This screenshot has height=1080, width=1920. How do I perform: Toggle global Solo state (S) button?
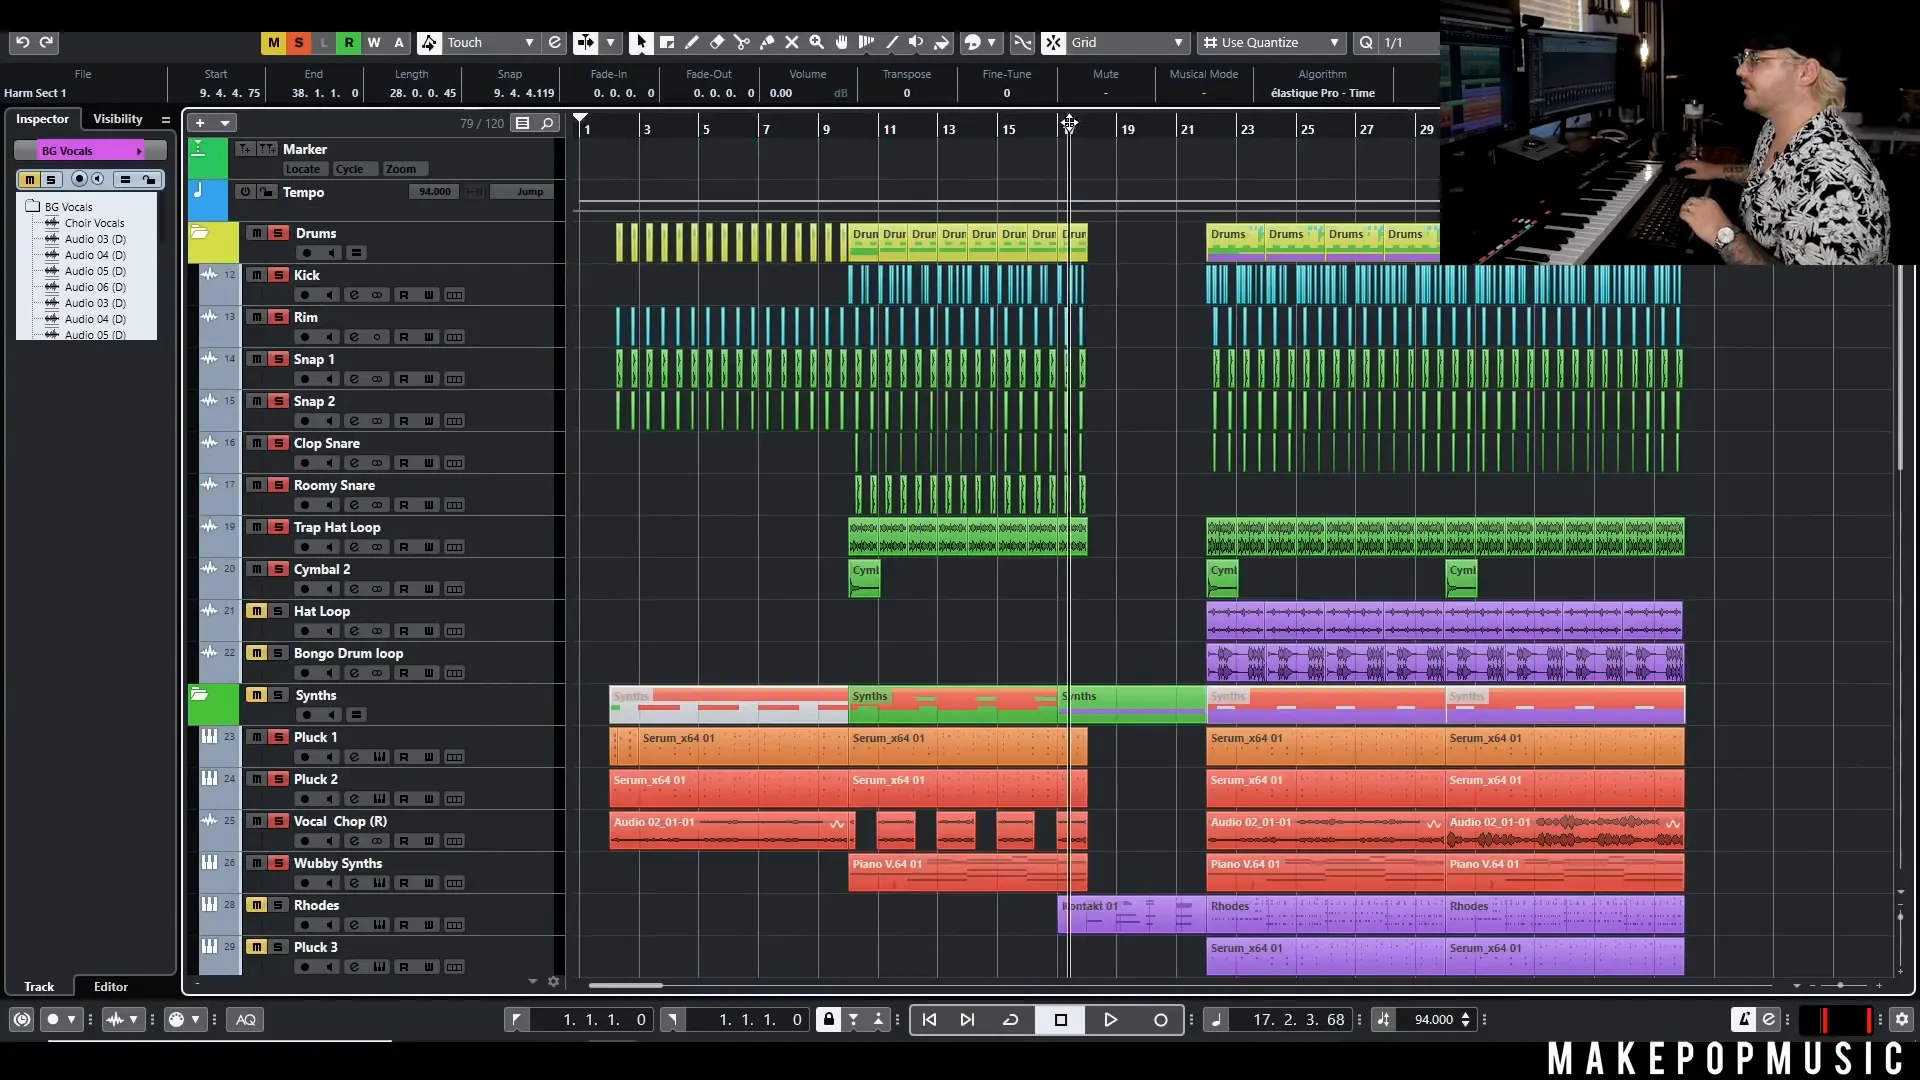[x=298, y=42]
